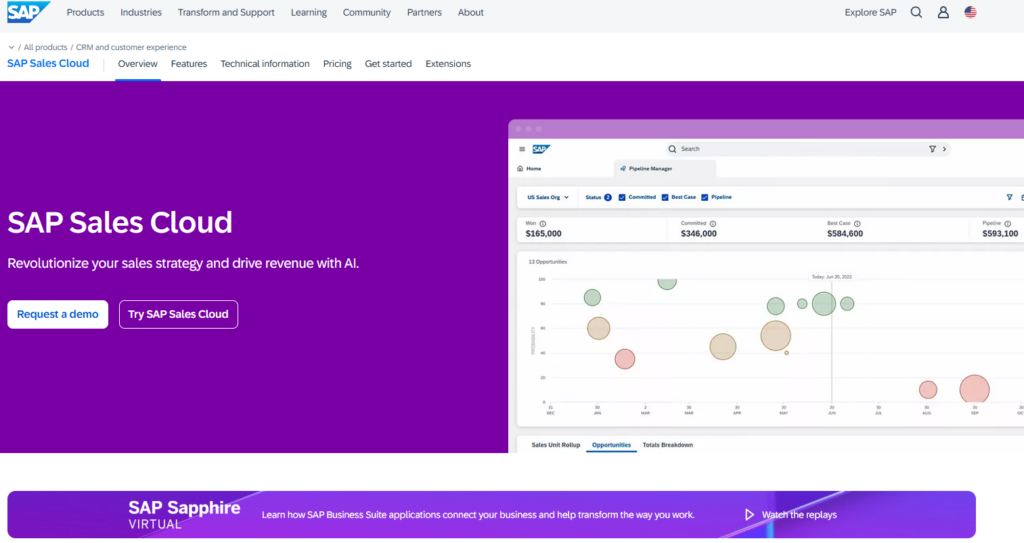Expand the chevron right of search filter
1024x543 pixels.
click(x=944, y=149)
